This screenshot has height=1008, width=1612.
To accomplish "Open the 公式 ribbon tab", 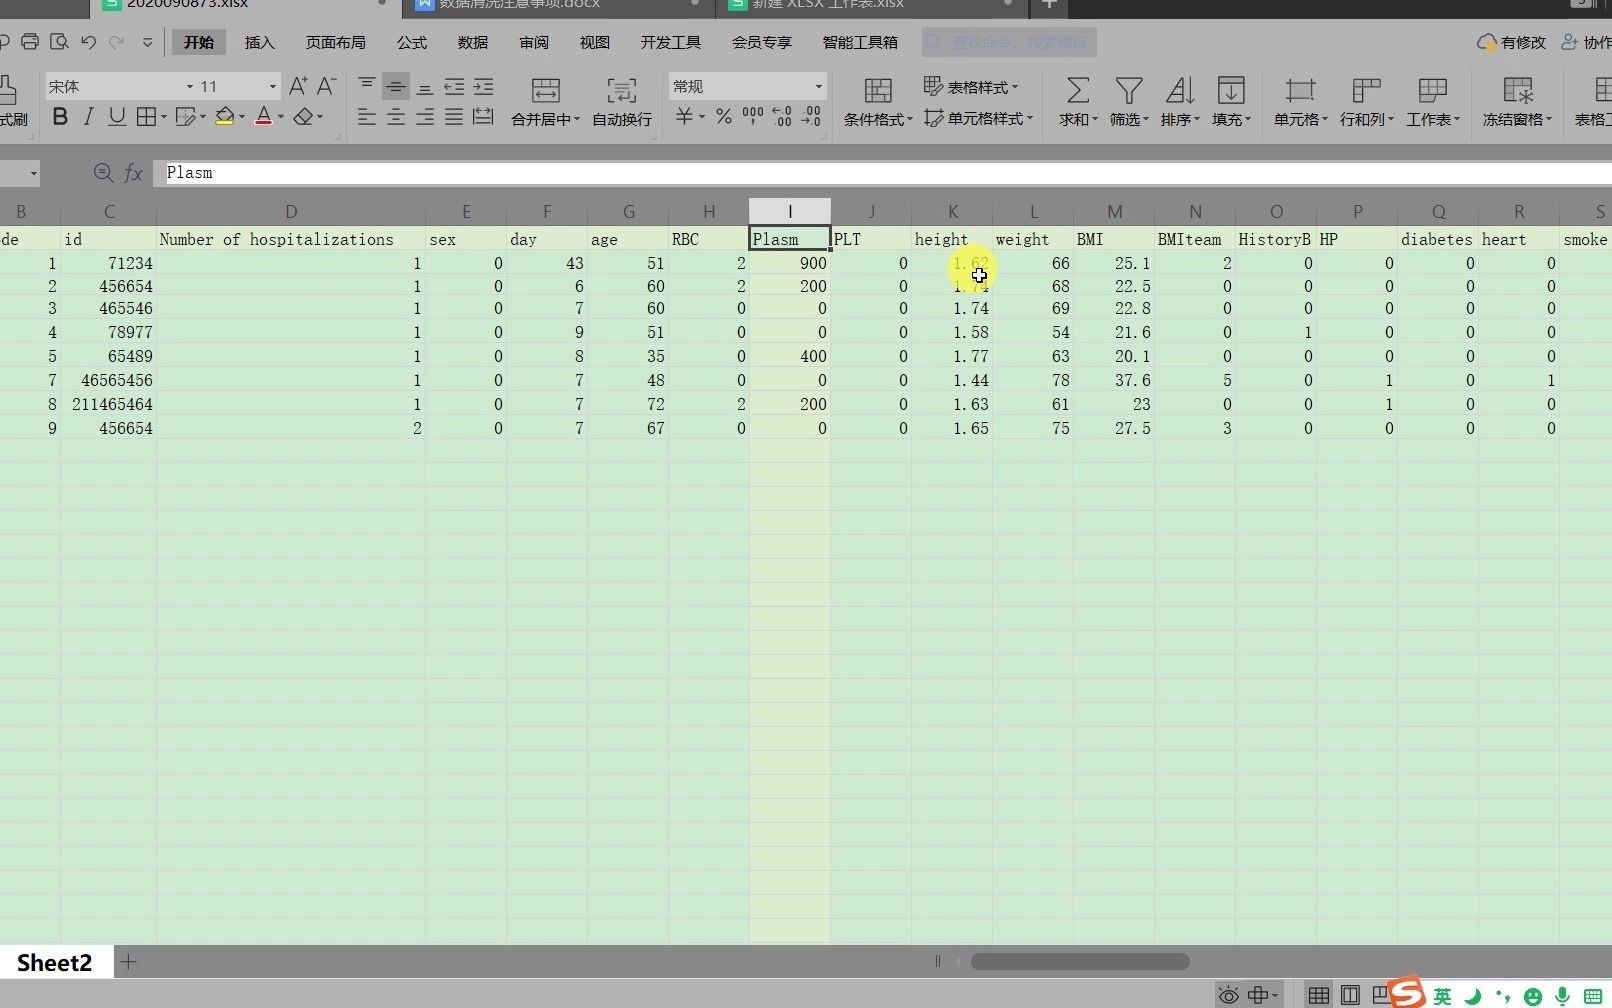I will point(411,42).
